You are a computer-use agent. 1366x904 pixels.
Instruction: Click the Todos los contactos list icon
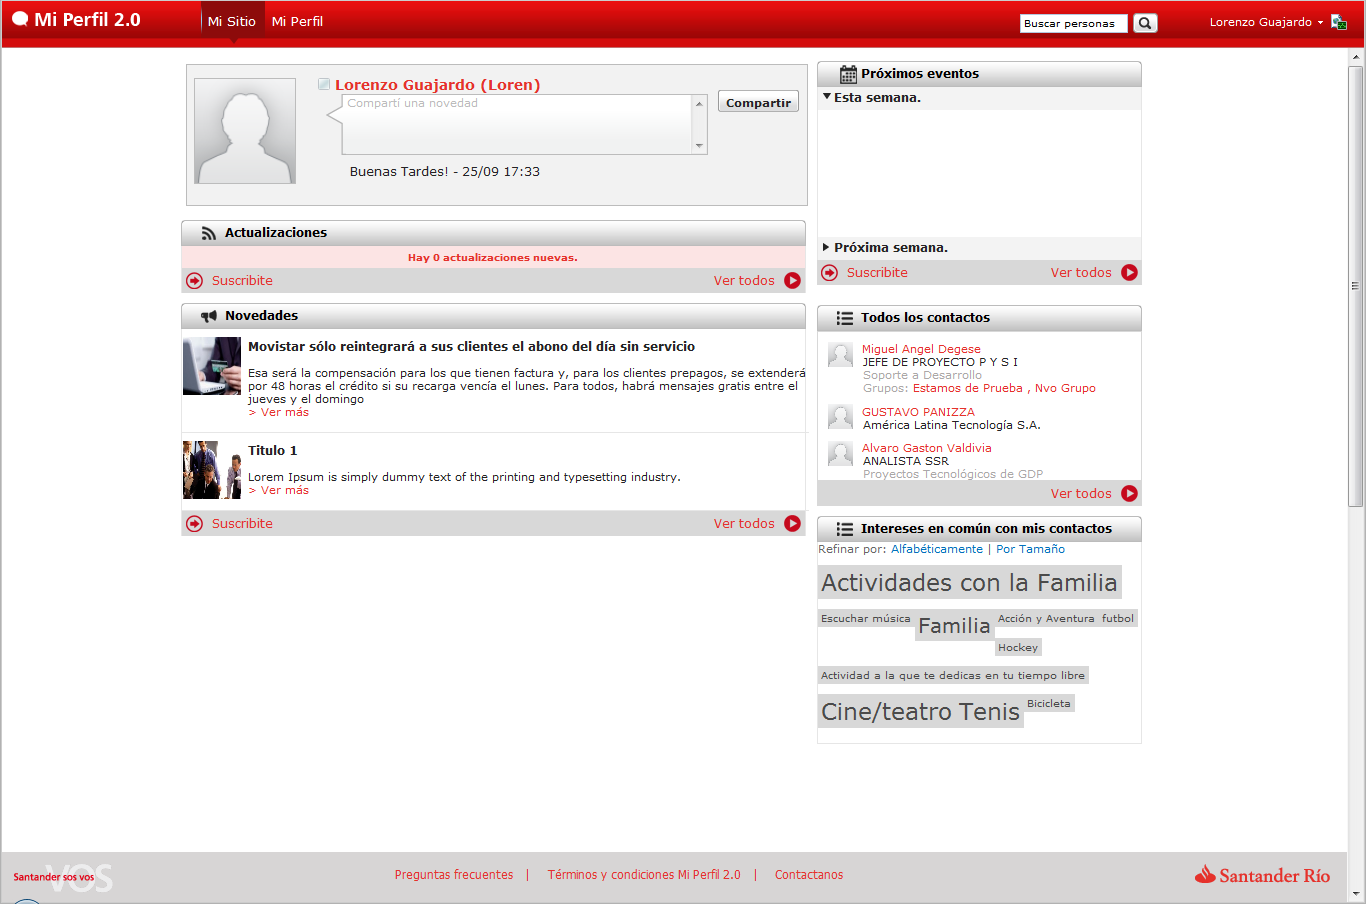845,318
